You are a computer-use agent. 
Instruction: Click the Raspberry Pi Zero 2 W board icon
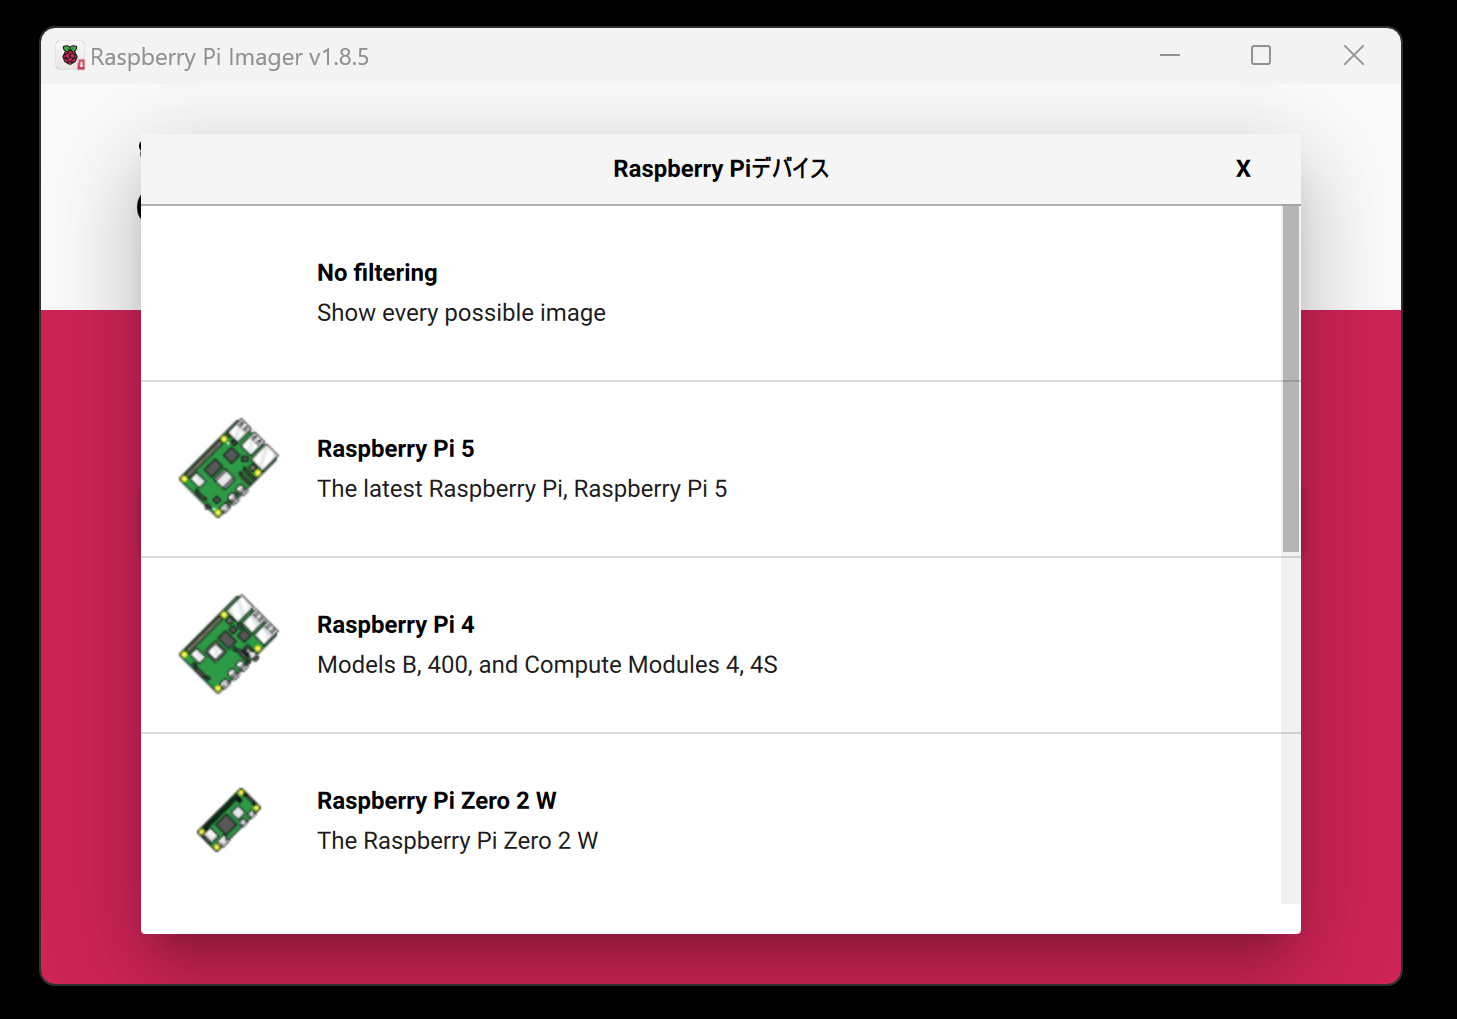point(229,820)
